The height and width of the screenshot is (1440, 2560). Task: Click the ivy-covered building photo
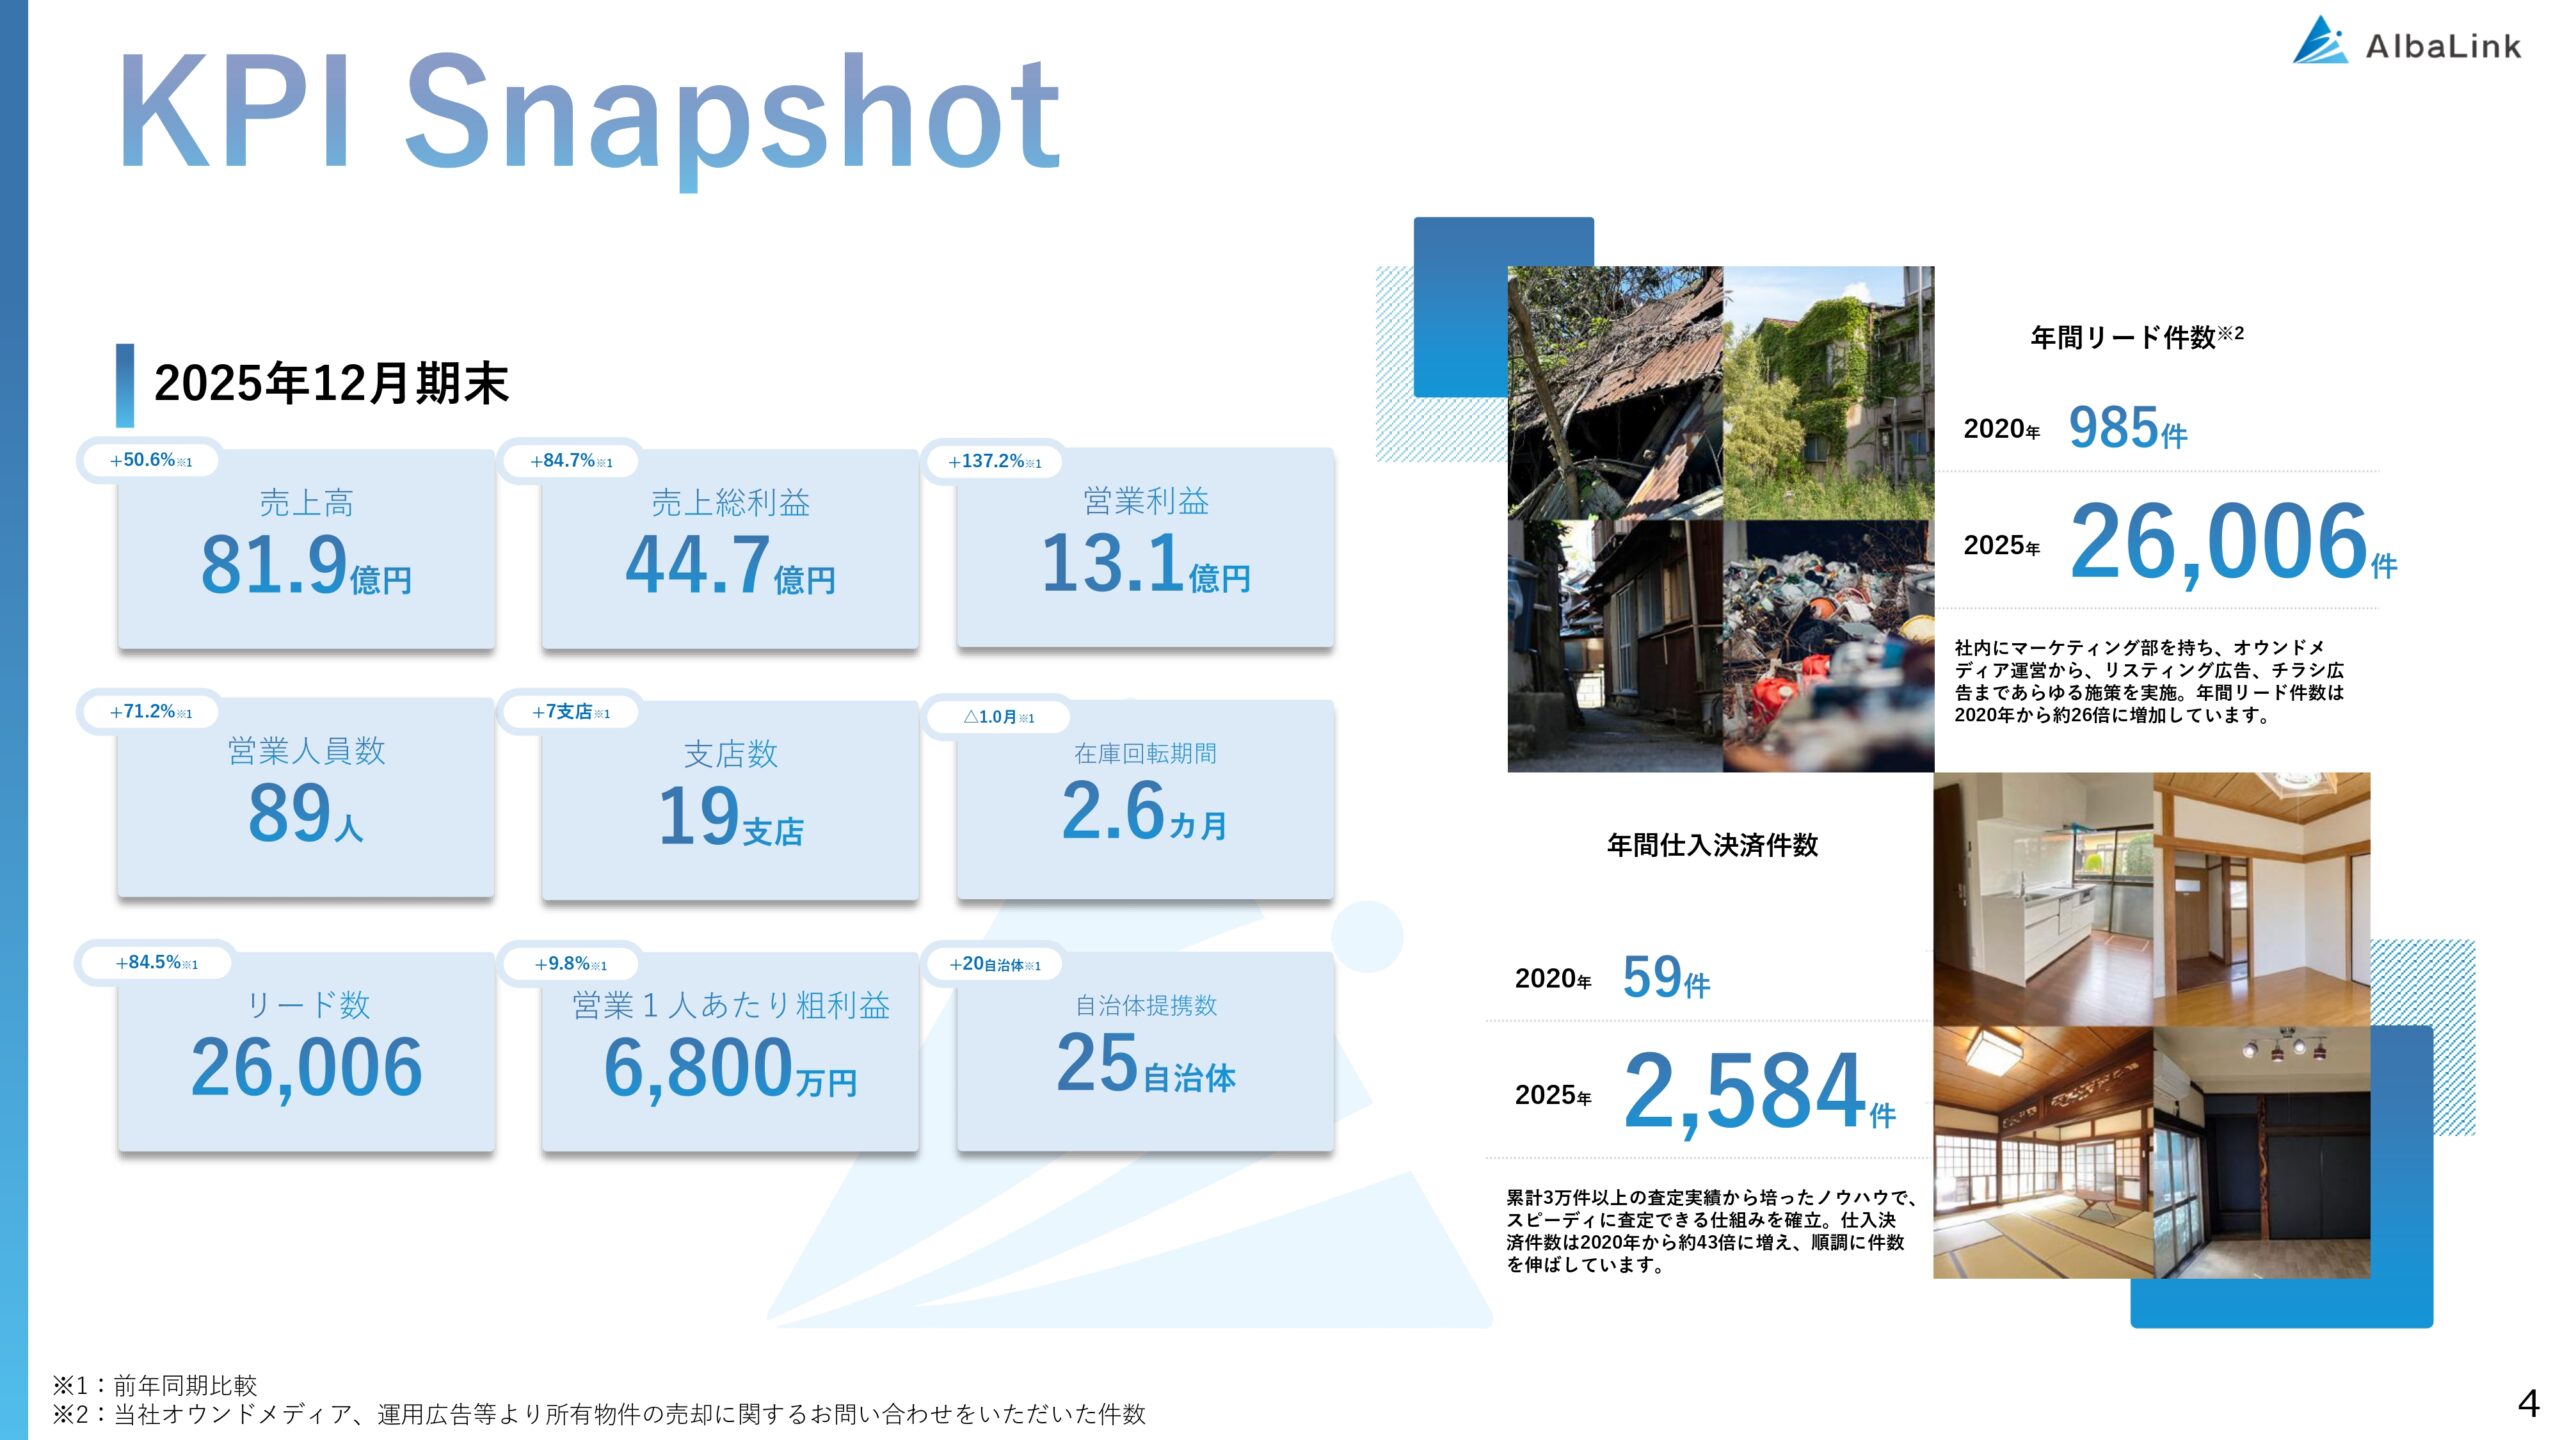1829,392
